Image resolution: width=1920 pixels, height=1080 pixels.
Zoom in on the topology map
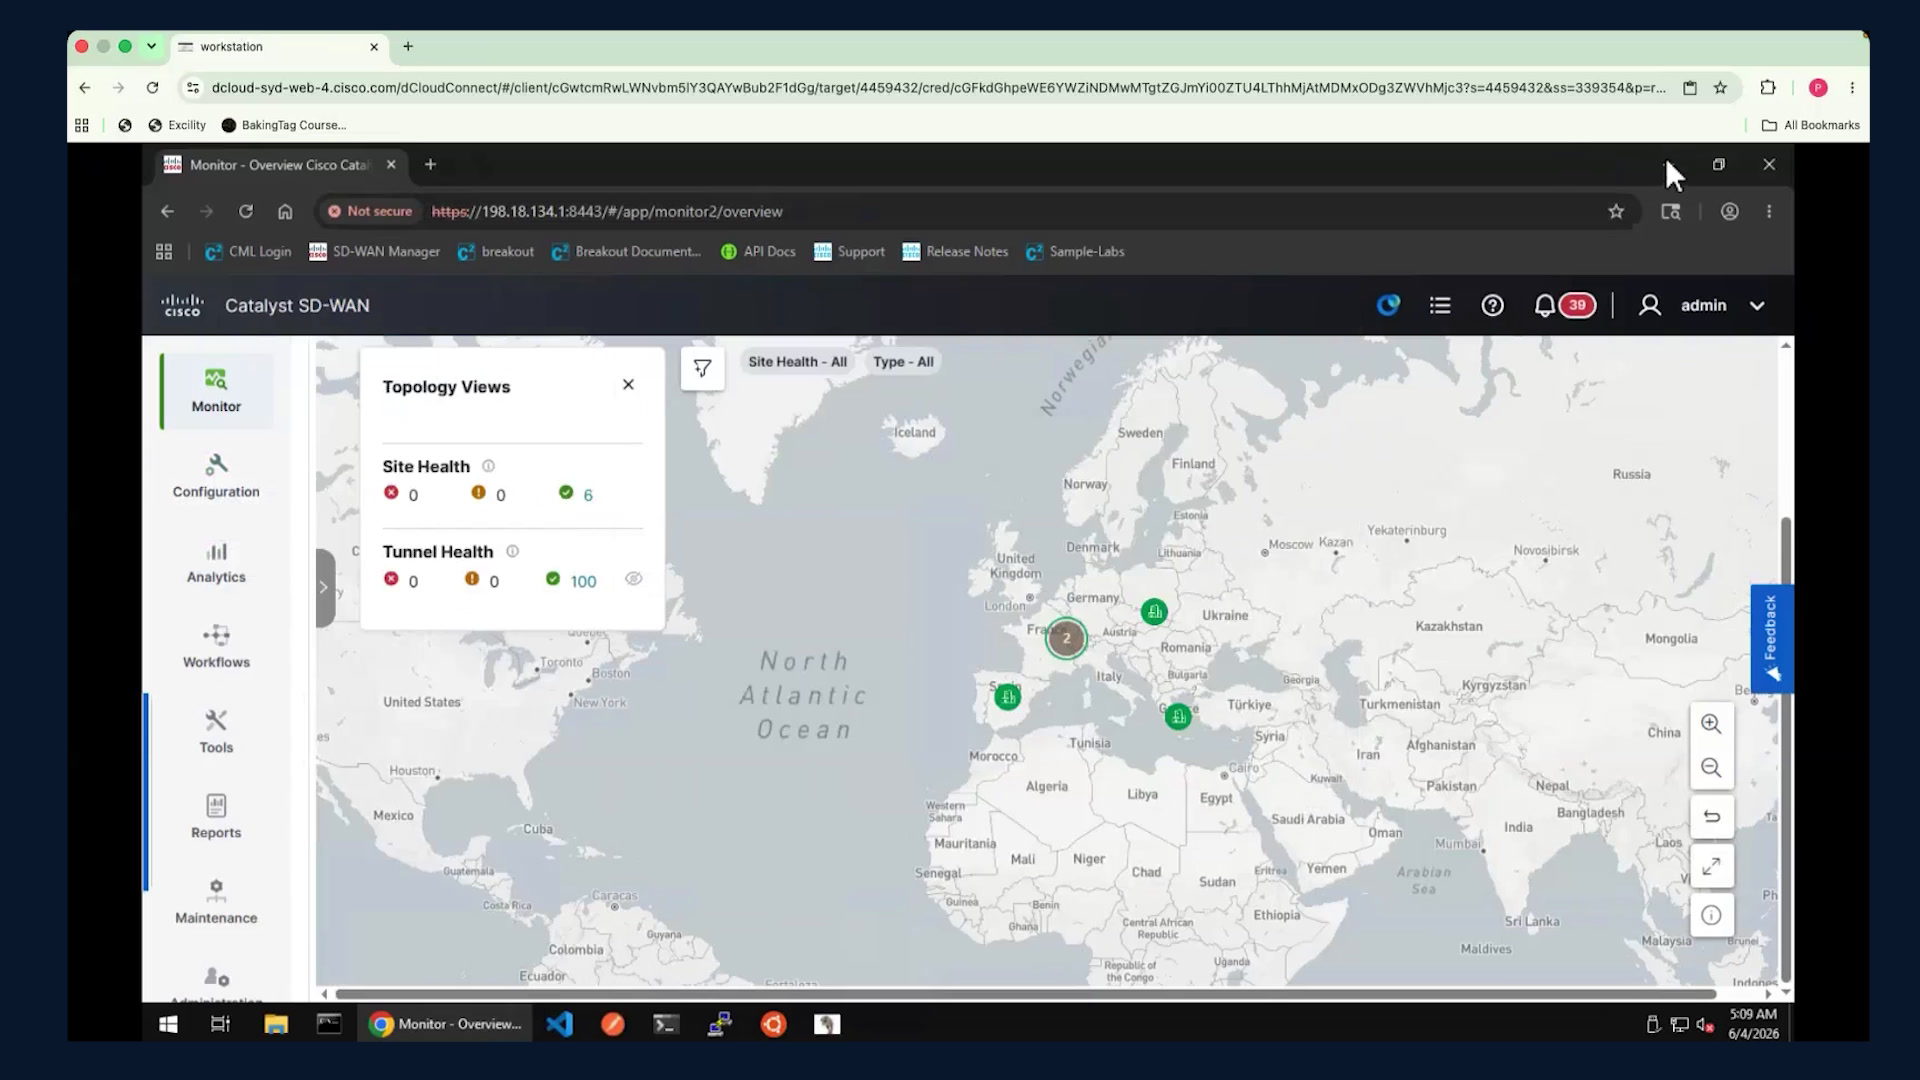pyautogui.click(x=1711, y=724)
